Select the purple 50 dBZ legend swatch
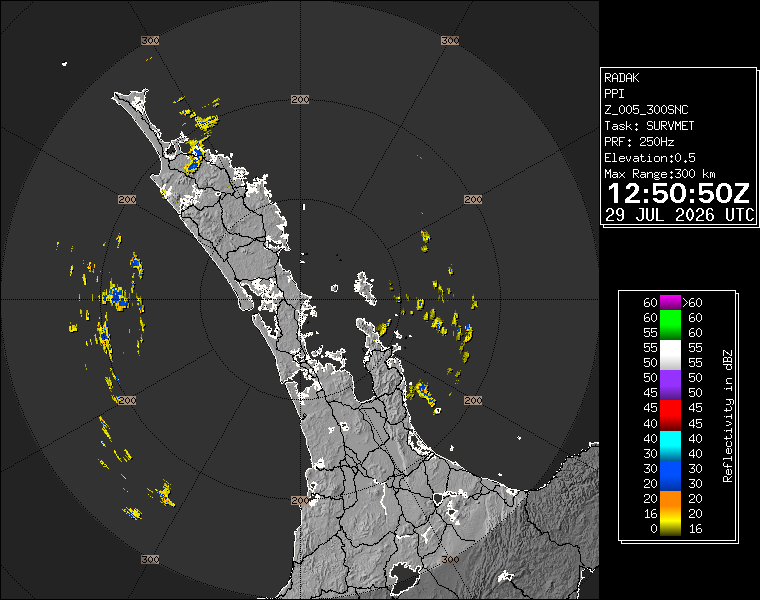 click(670, 385)
